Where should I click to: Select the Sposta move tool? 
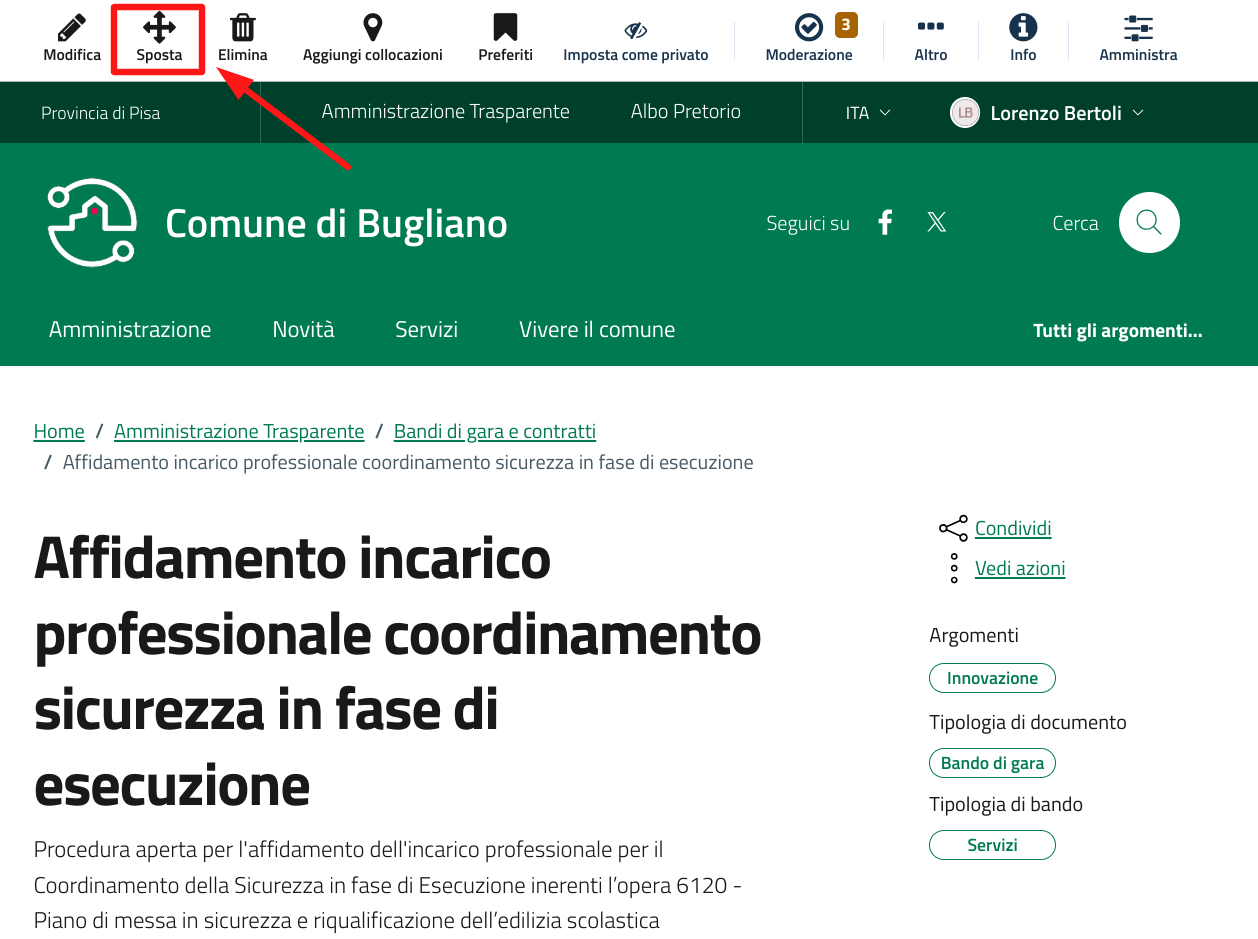point(159,29)
